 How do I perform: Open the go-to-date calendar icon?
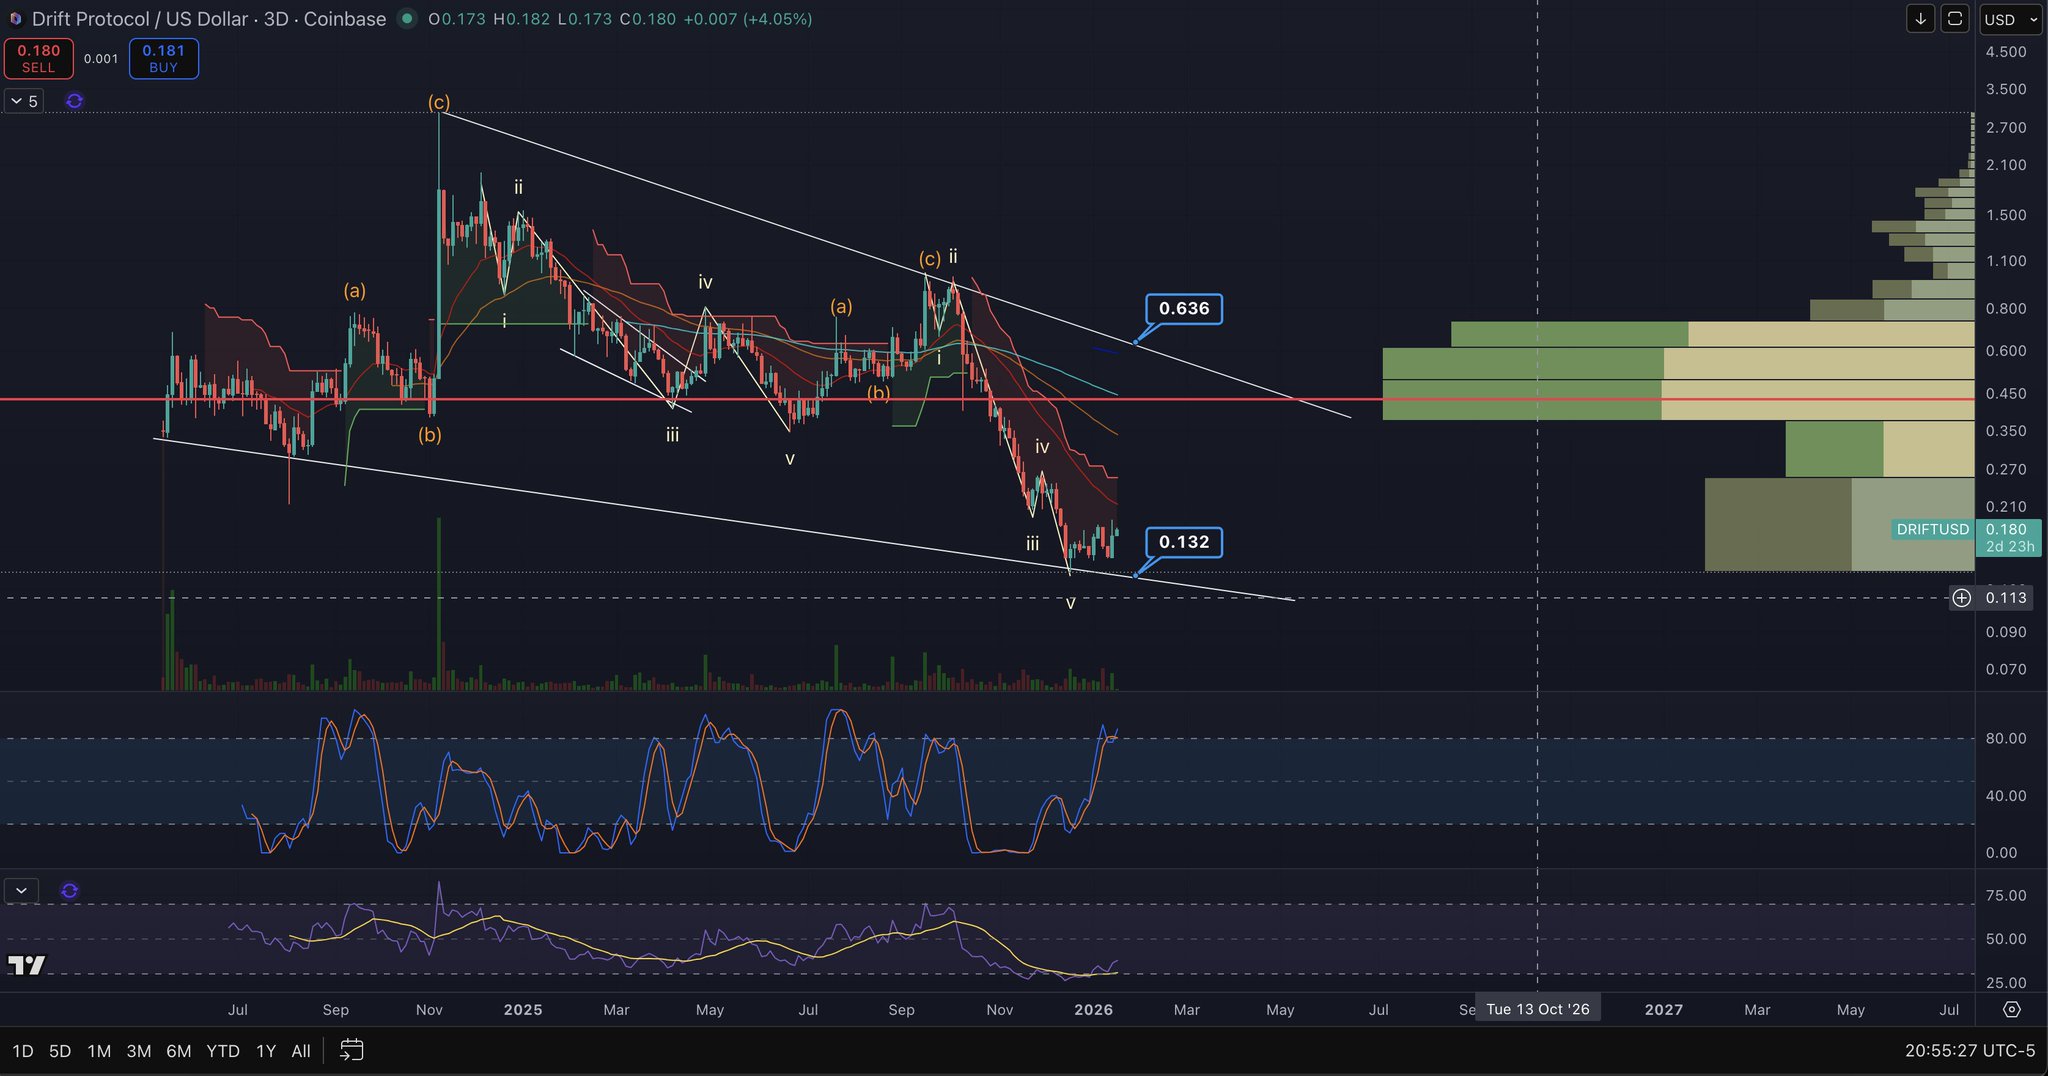tap(351, 1050)
